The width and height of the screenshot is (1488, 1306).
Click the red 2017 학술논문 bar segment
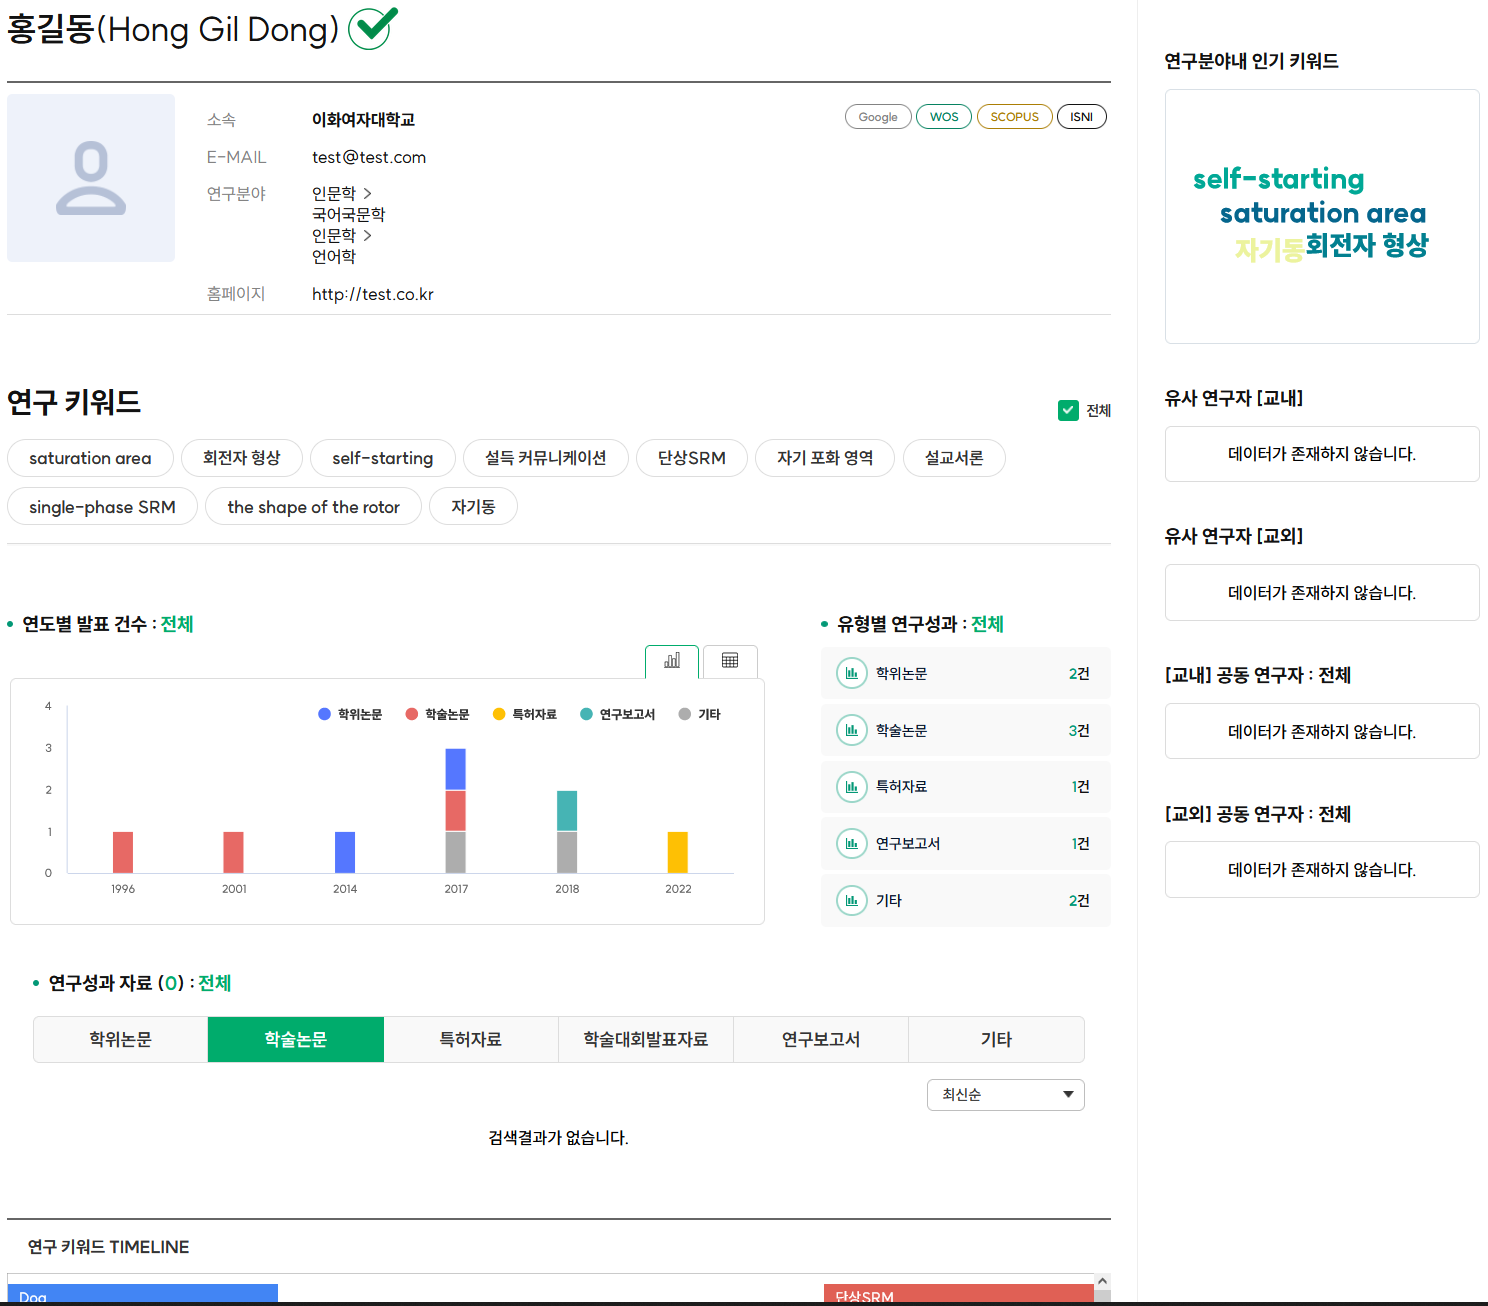[455, 811]
